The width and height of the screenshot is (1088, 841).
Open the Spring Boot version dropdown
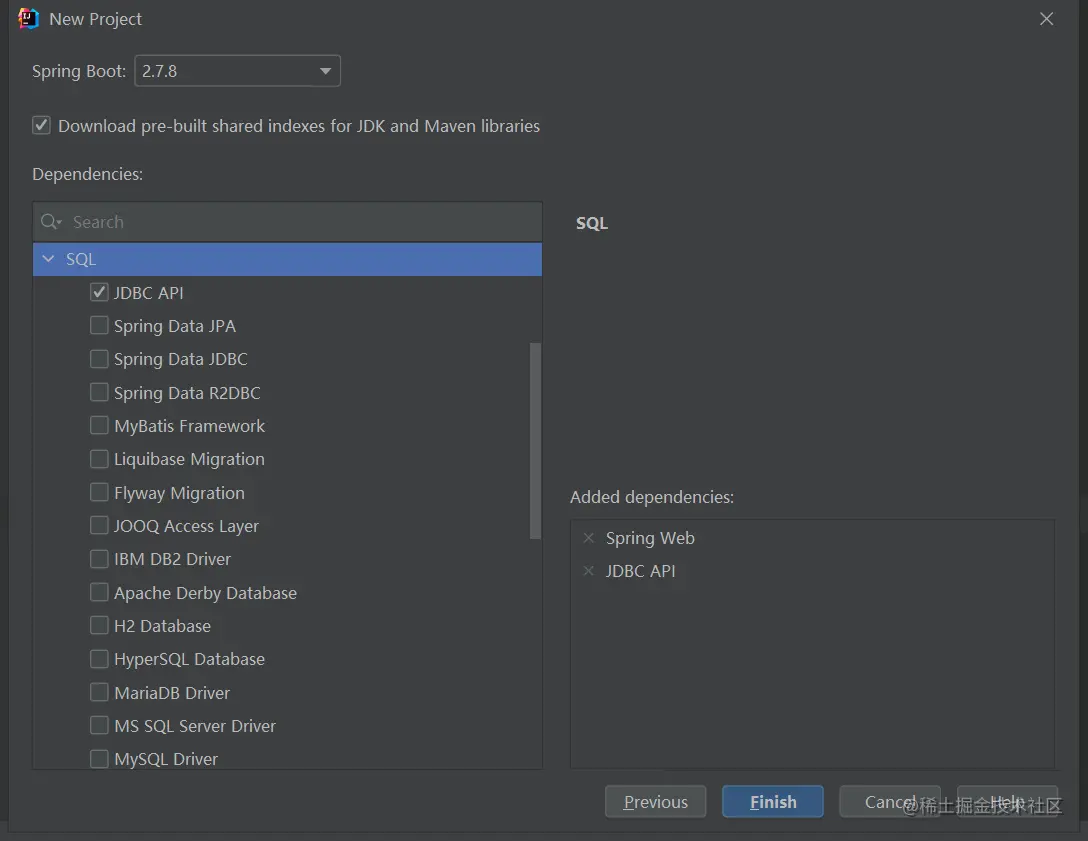point(325,70)
